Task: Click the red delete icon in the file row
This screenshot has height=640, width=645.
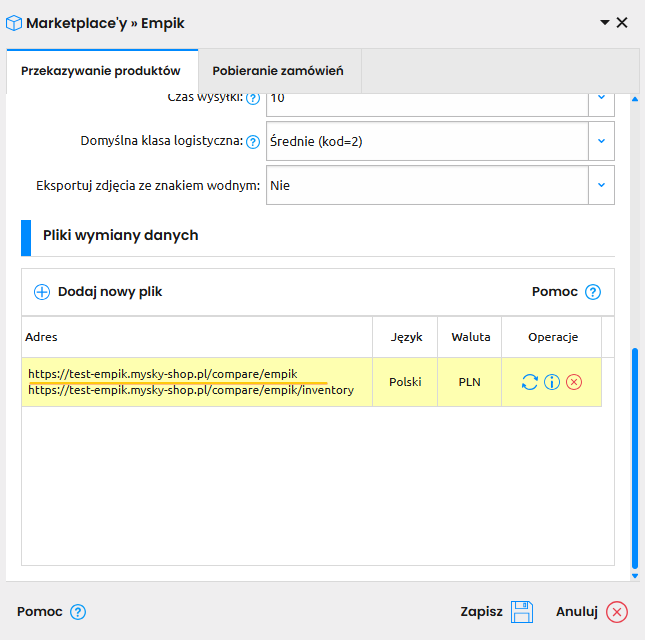Action: [x=574, y=382]
